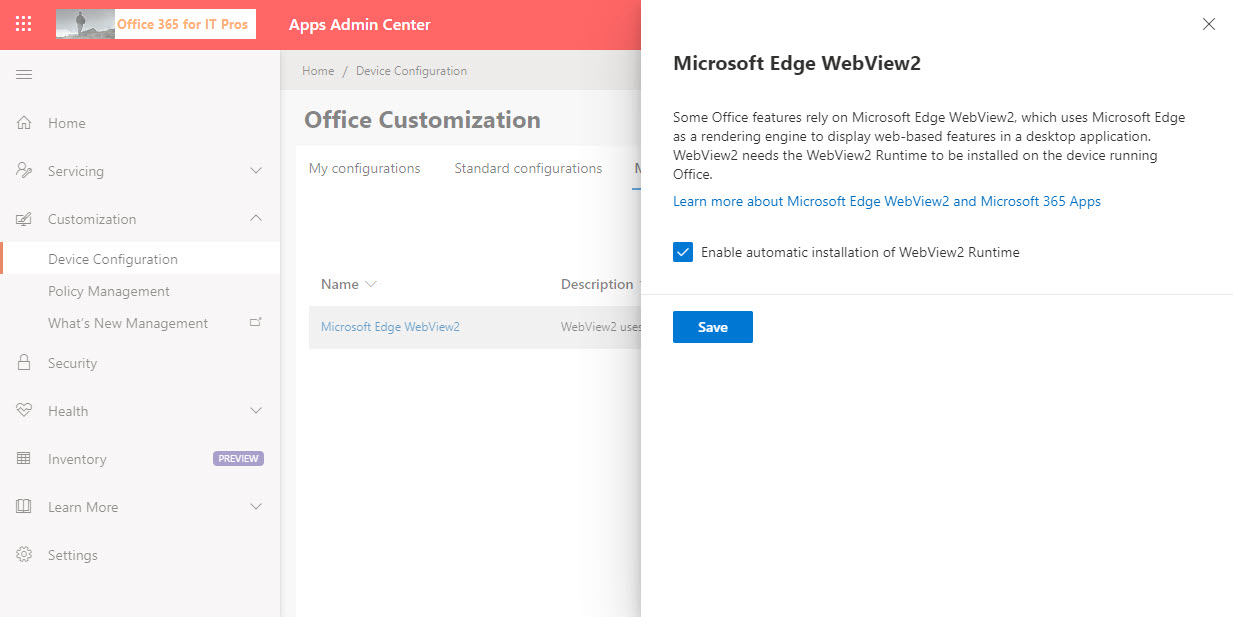Select Policy Management in sidebar

109,291
